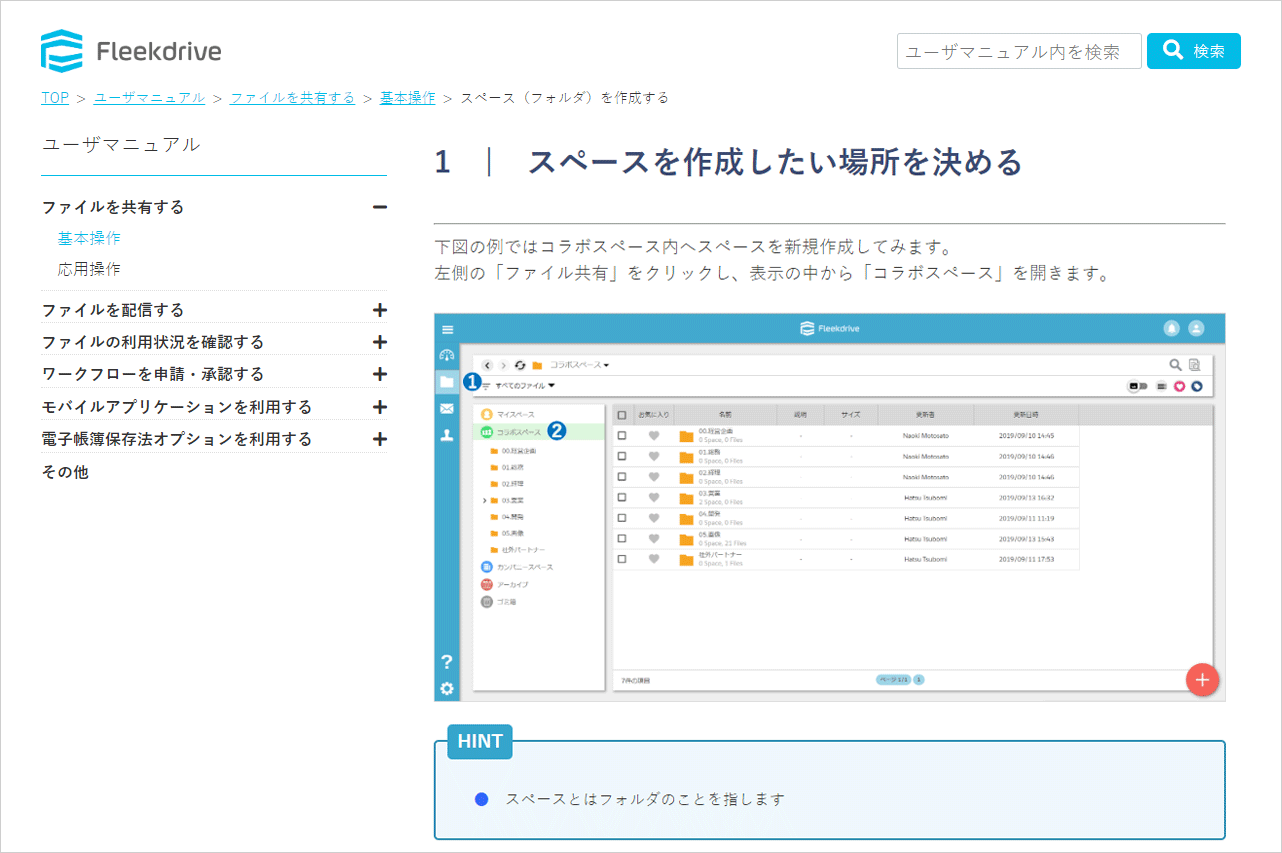Click the person icon in app sidebar
The height and width of the screenshot is (853, 1282).
447,435
